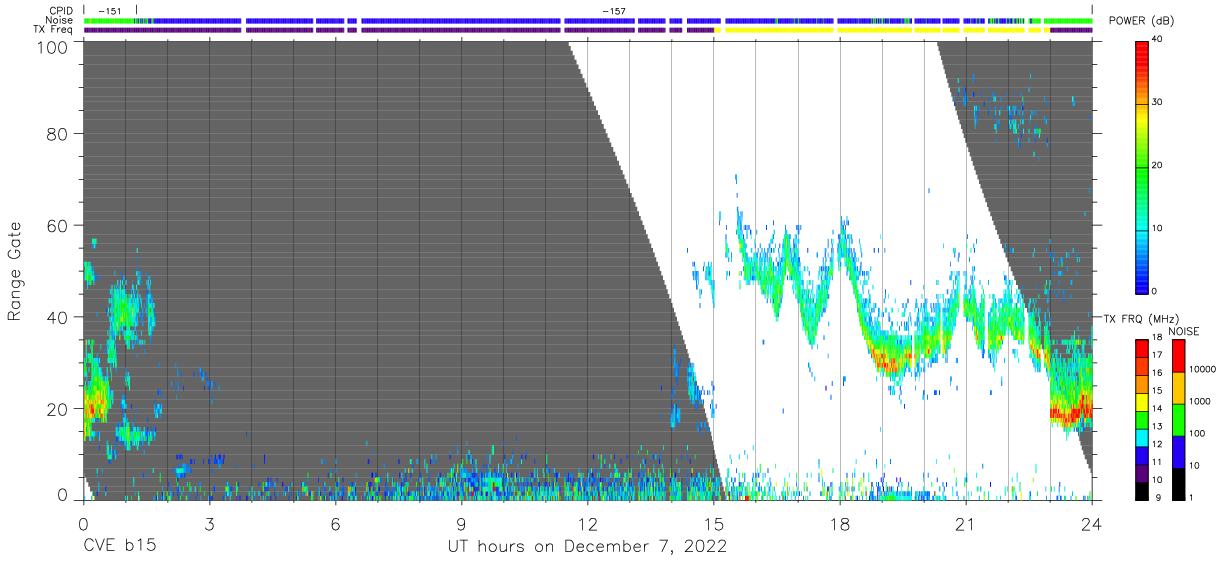
Task: Select the CPID value -157
Action: pos(614,10)
